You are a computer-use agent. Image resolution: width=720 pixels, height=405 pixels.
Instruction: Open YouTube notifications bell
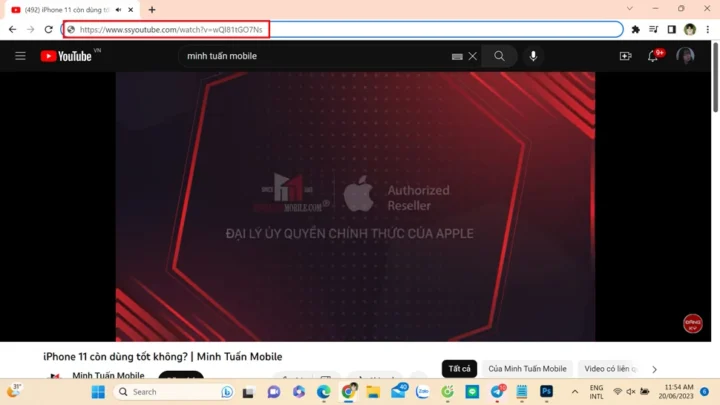[x=652, y=56]
